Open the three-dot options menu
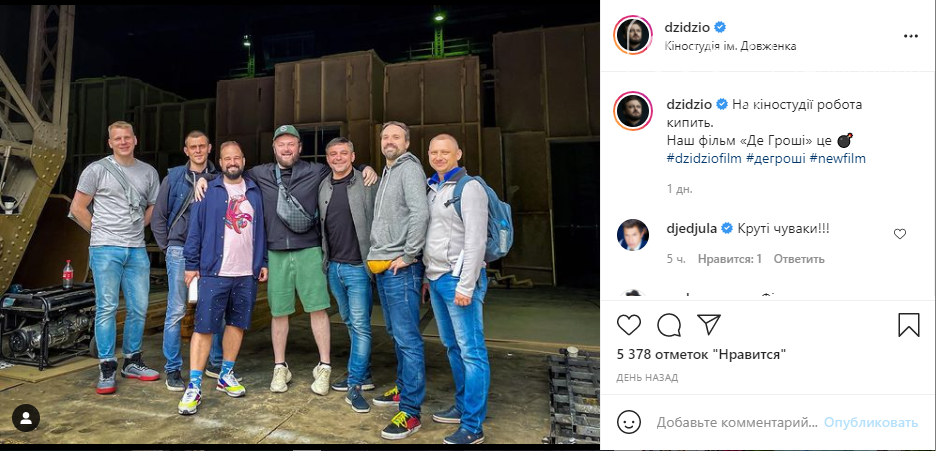 click(x=910, y=36)
